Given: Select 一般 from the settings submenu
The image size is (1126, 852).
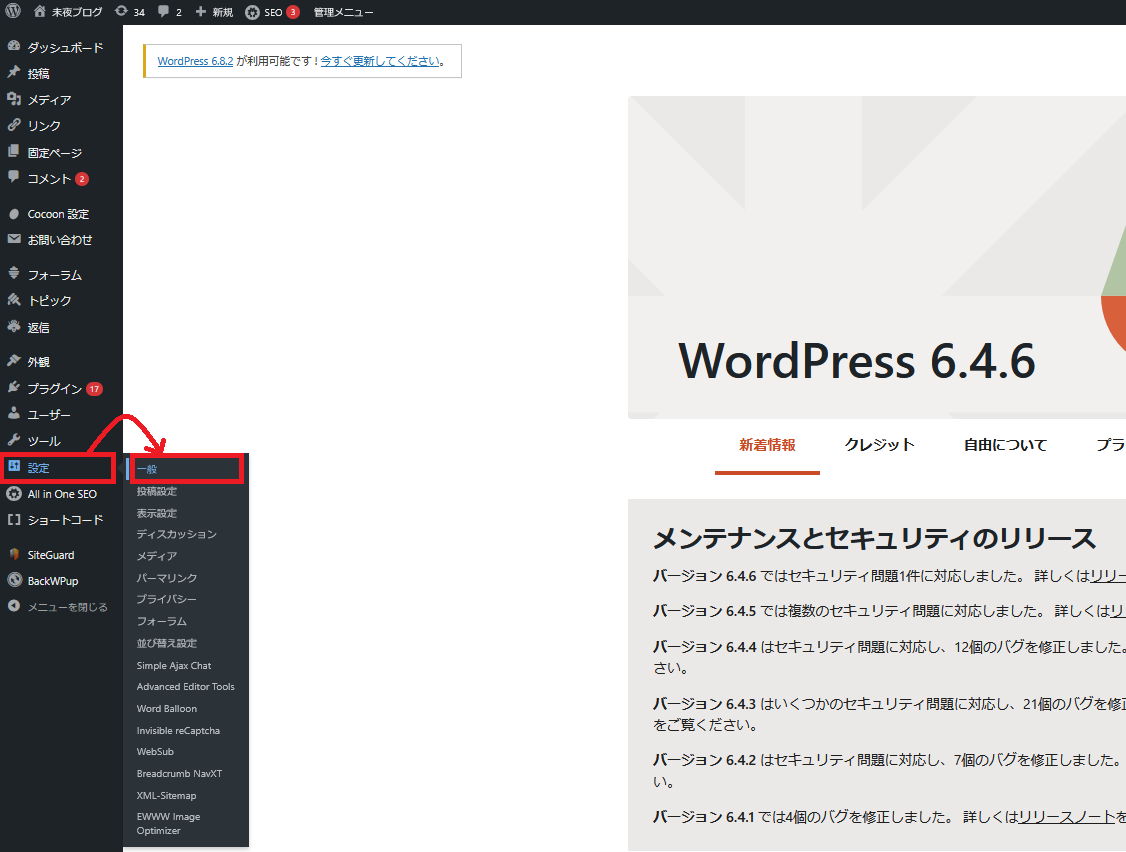Looking at the screenshot, I should tap(147, 469).
